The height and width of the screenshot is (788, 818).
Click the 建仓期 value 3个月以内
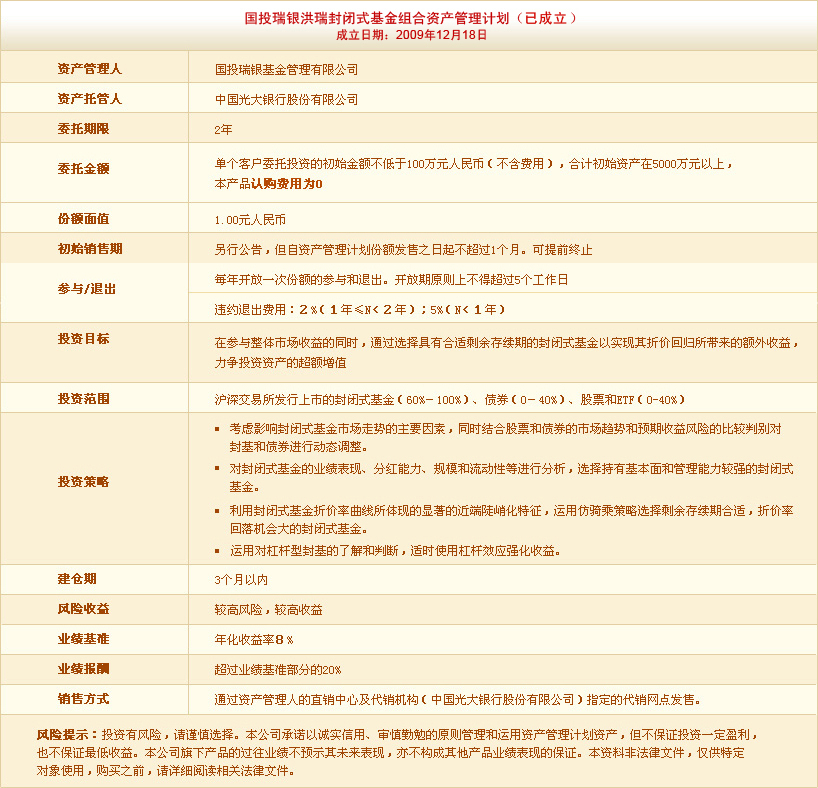tap(241, 579)
